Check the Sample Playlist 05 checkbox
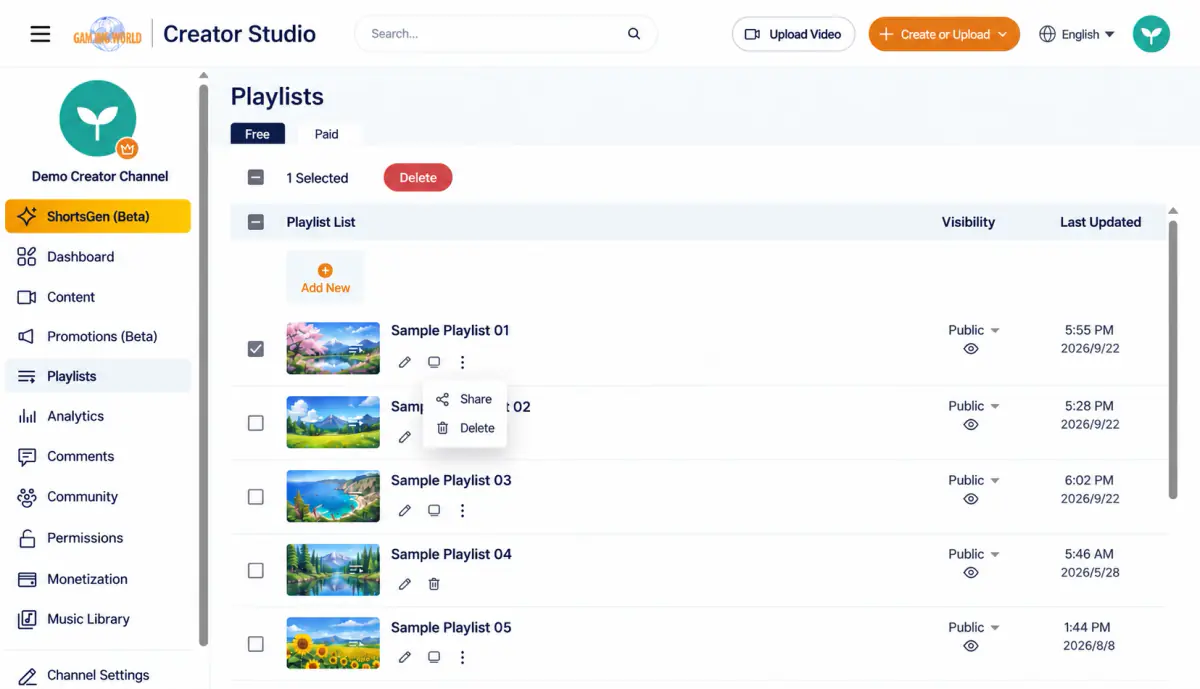The width and height of the screenshot is (1200, 689). pos(256,644)
